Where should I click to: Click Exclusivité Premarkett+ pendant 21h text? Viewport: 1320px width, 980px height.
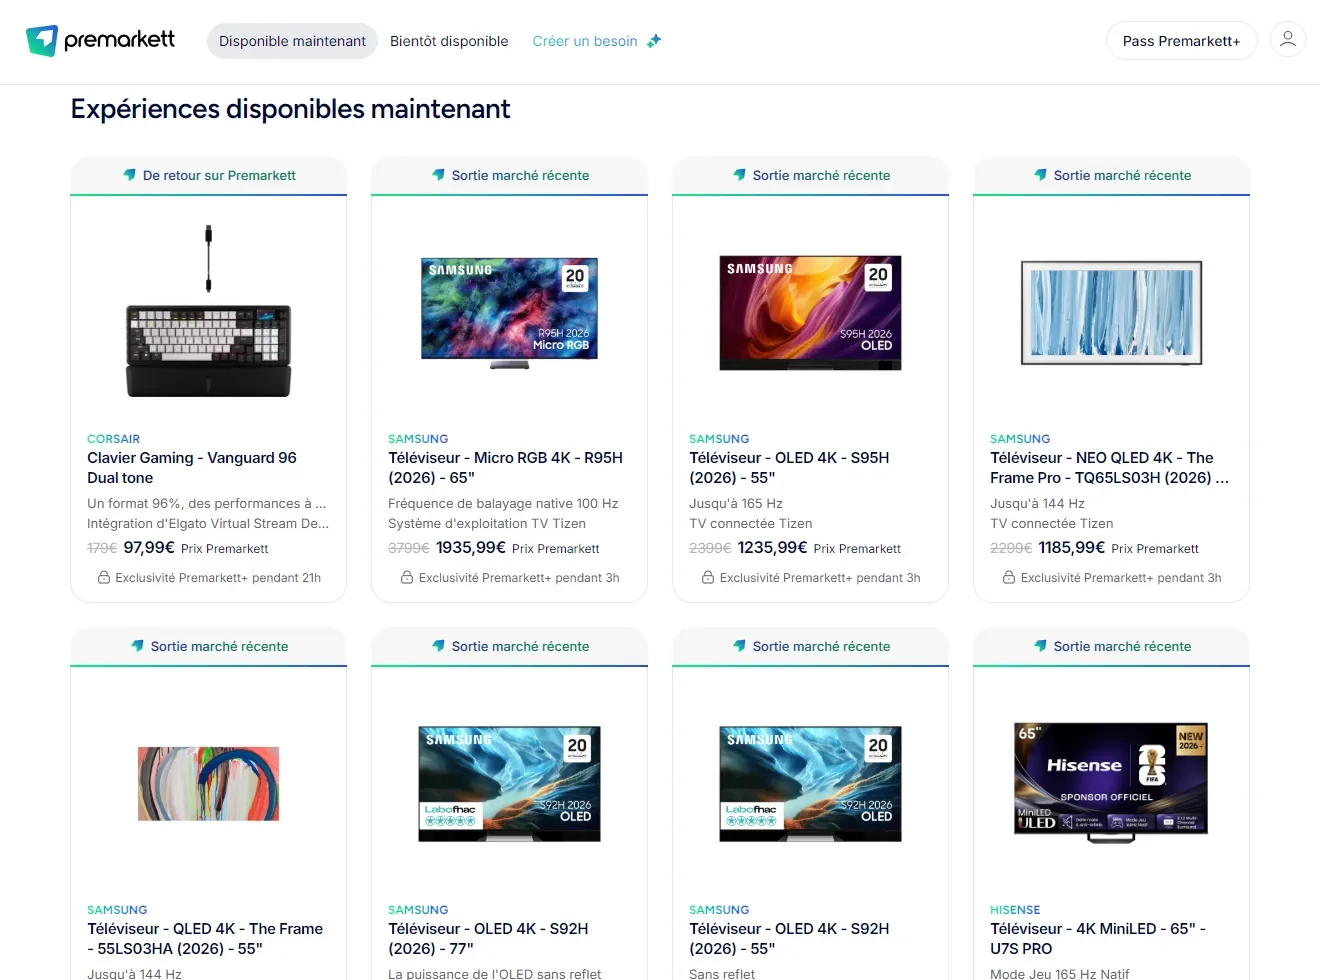point(218,578)
